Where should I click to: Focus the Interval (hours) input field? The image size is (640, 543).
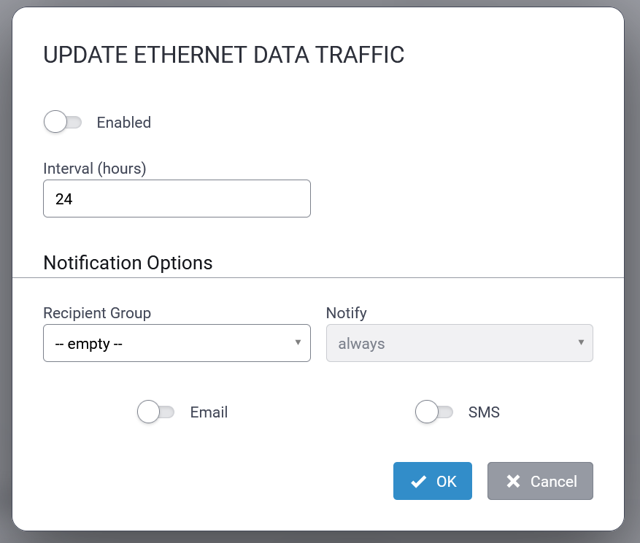(177, 199)
